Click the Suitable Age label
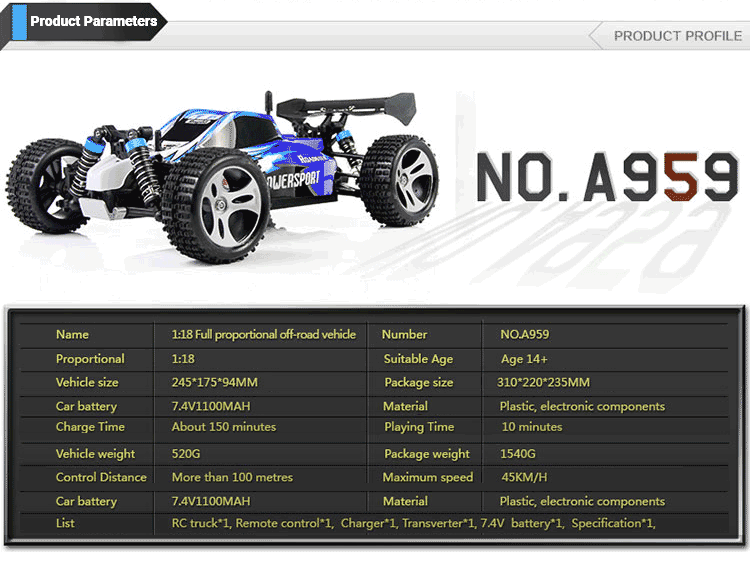The width and height of the screenshot is (750, 564). point(418,359)
